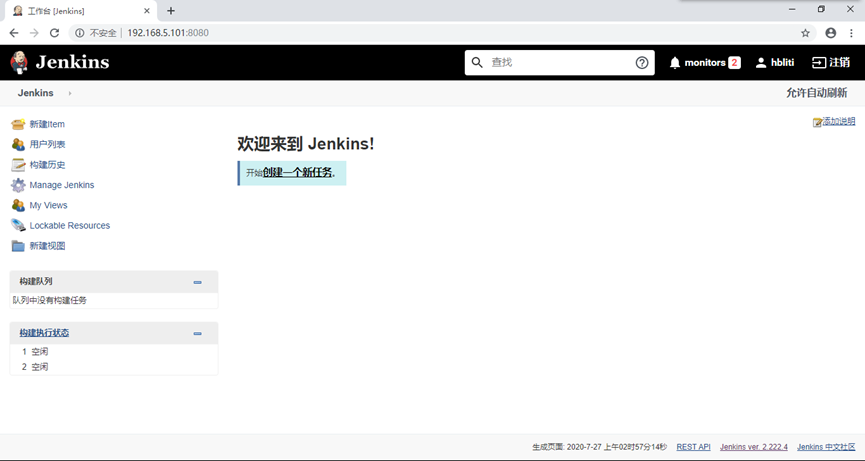This screenshot has height=461, width=865.
Task: Click the 添加说明 edit pencil icon
Action: tap(817, 122)
